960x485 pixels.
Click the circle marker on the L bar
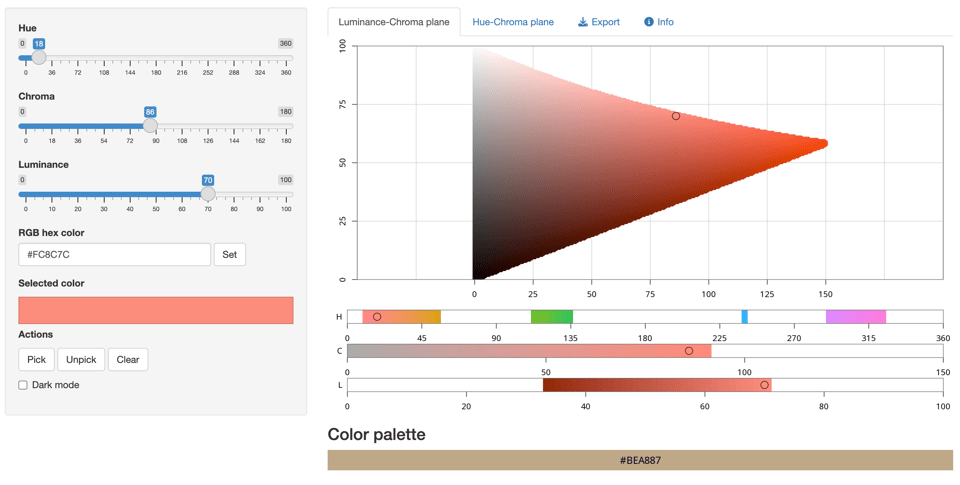765,385
